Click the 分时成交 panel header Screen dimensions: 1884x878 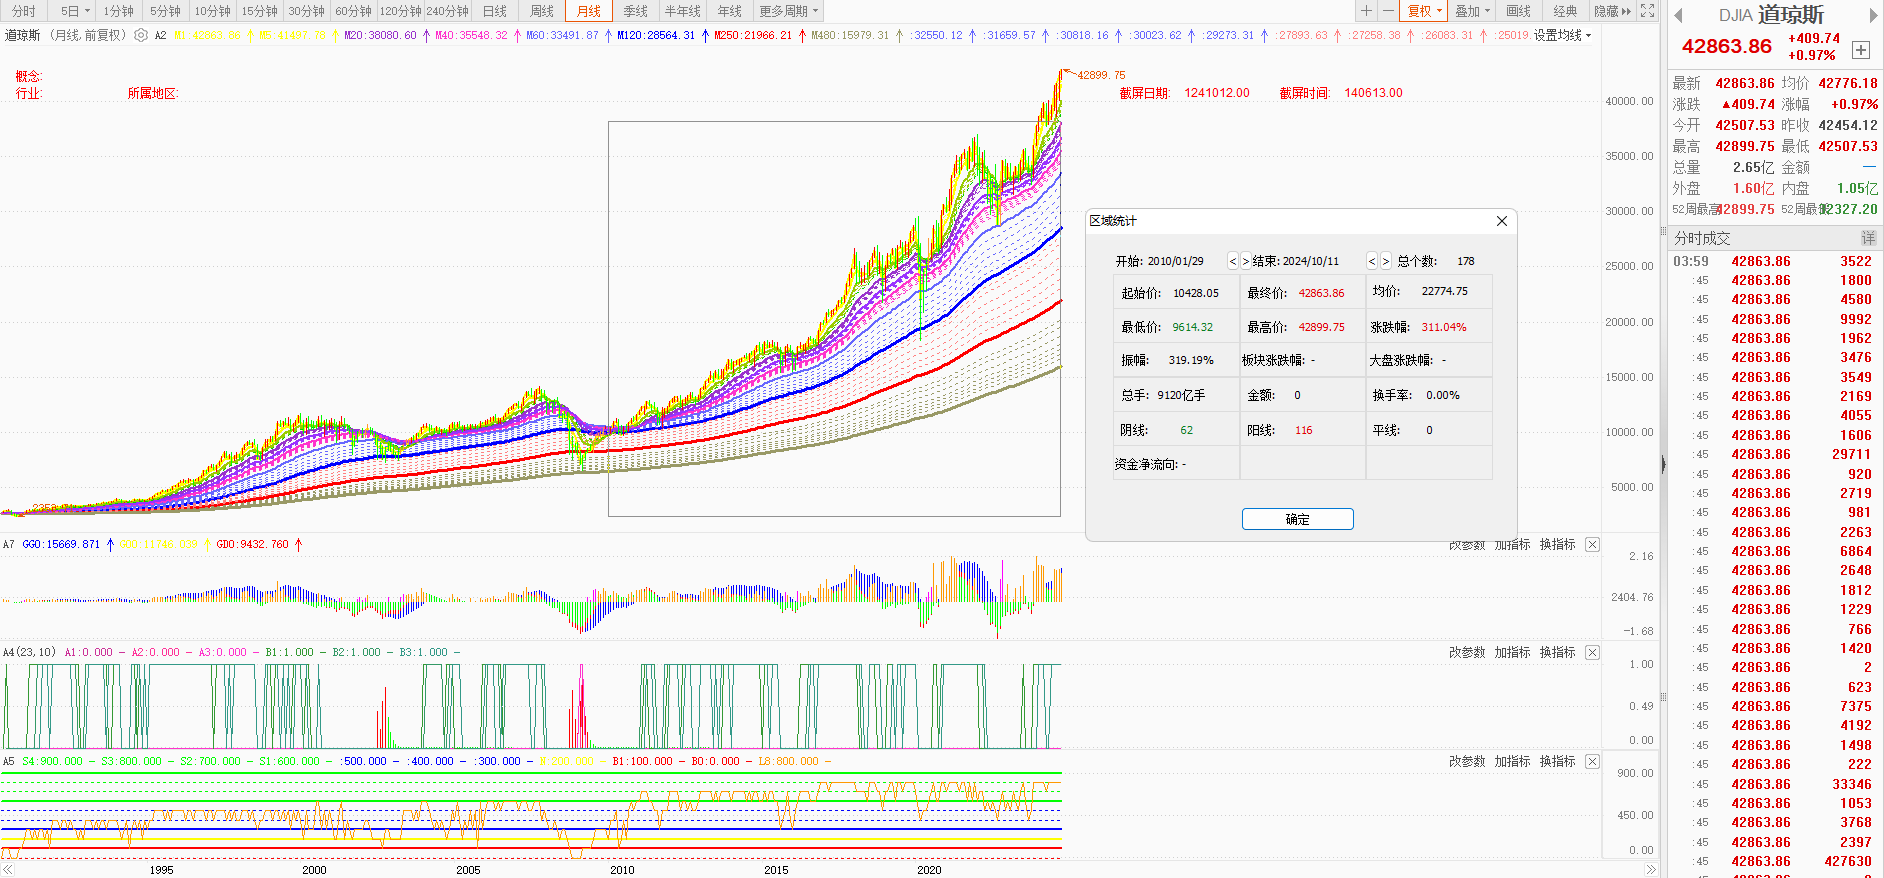[x=1702, y=238]
